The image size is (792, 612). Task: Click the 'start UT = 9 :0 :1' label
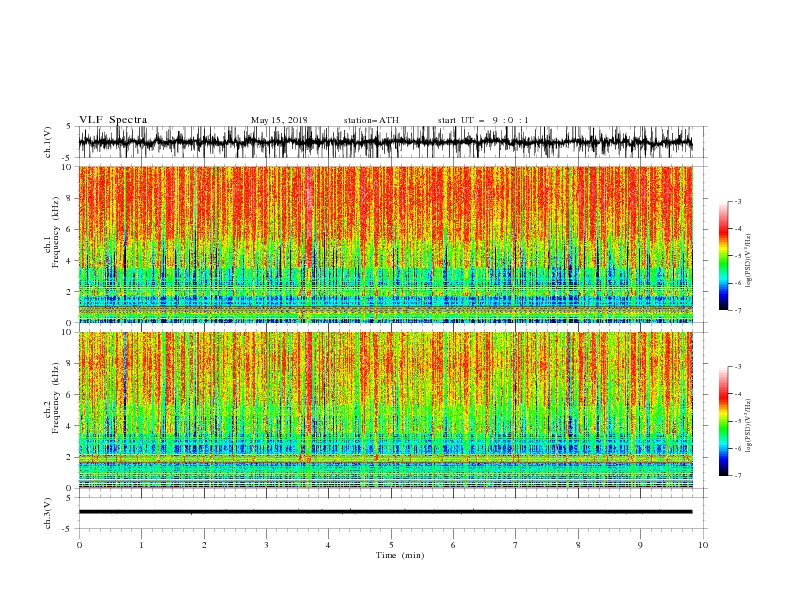(x=483, y=120)
